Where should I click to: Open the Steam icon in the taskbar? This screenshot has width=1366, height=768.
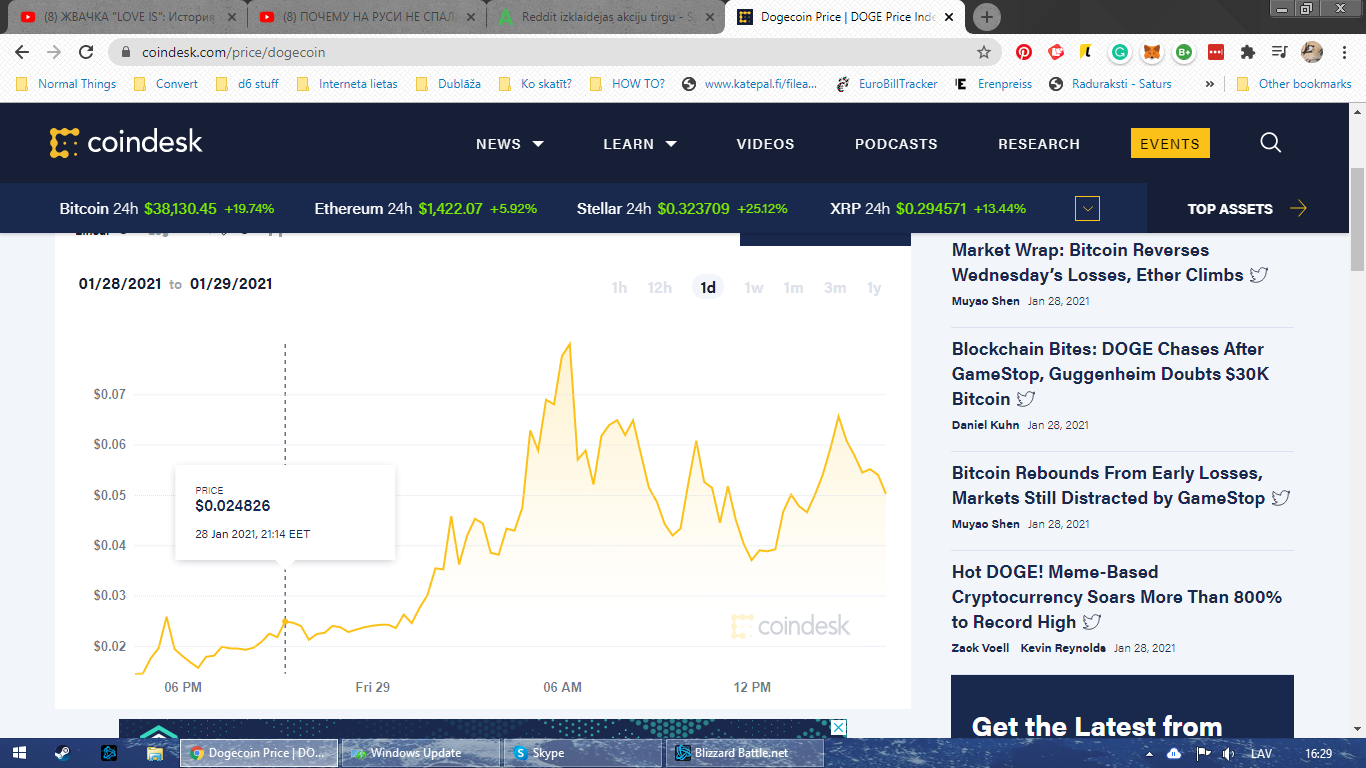[x=62, y=753]
